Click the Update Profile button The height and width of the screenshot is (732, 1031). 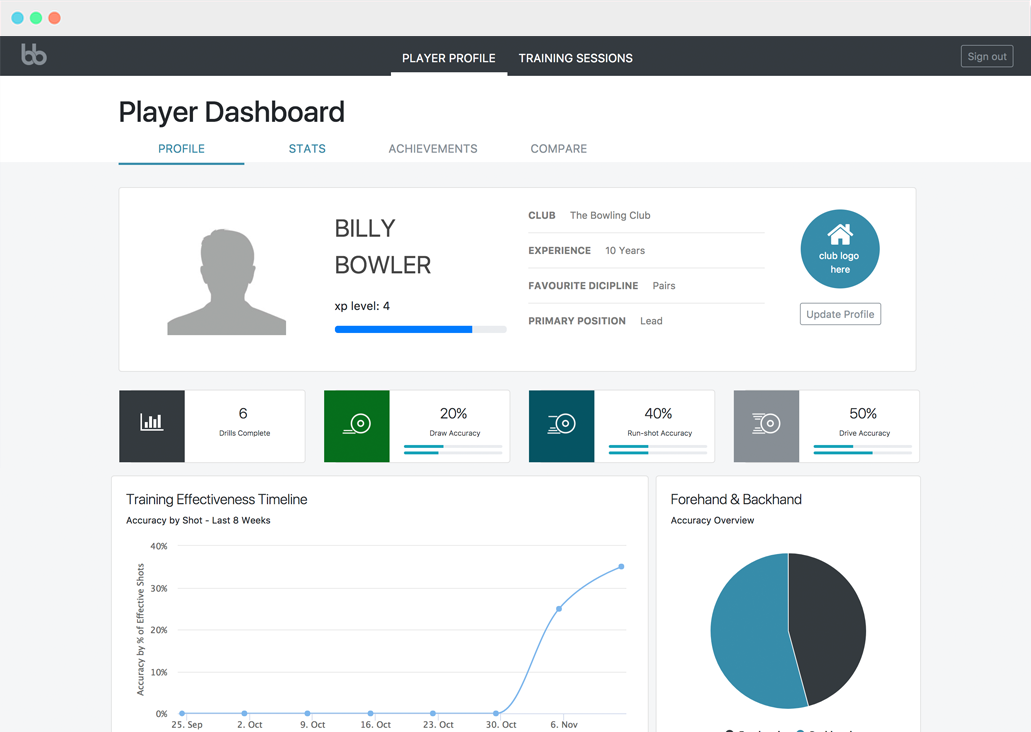pos(840,314)
